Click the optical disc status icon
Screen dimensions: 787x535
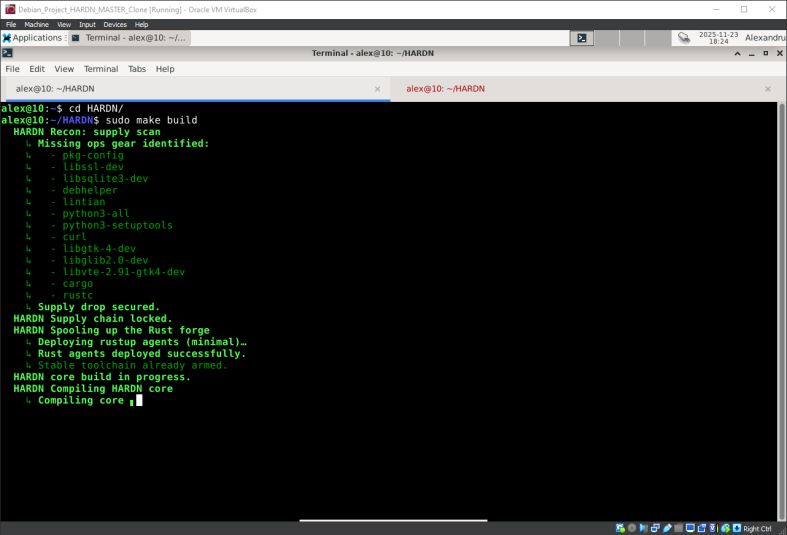tap(632, 528)
